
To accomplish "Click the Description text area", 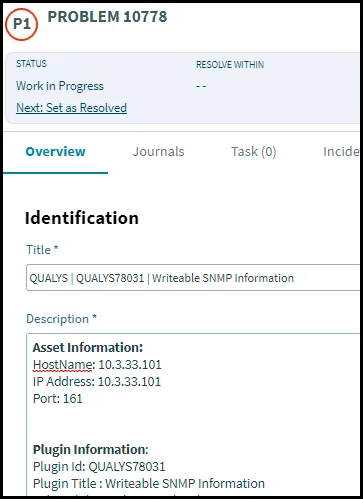I will (193, 414).
